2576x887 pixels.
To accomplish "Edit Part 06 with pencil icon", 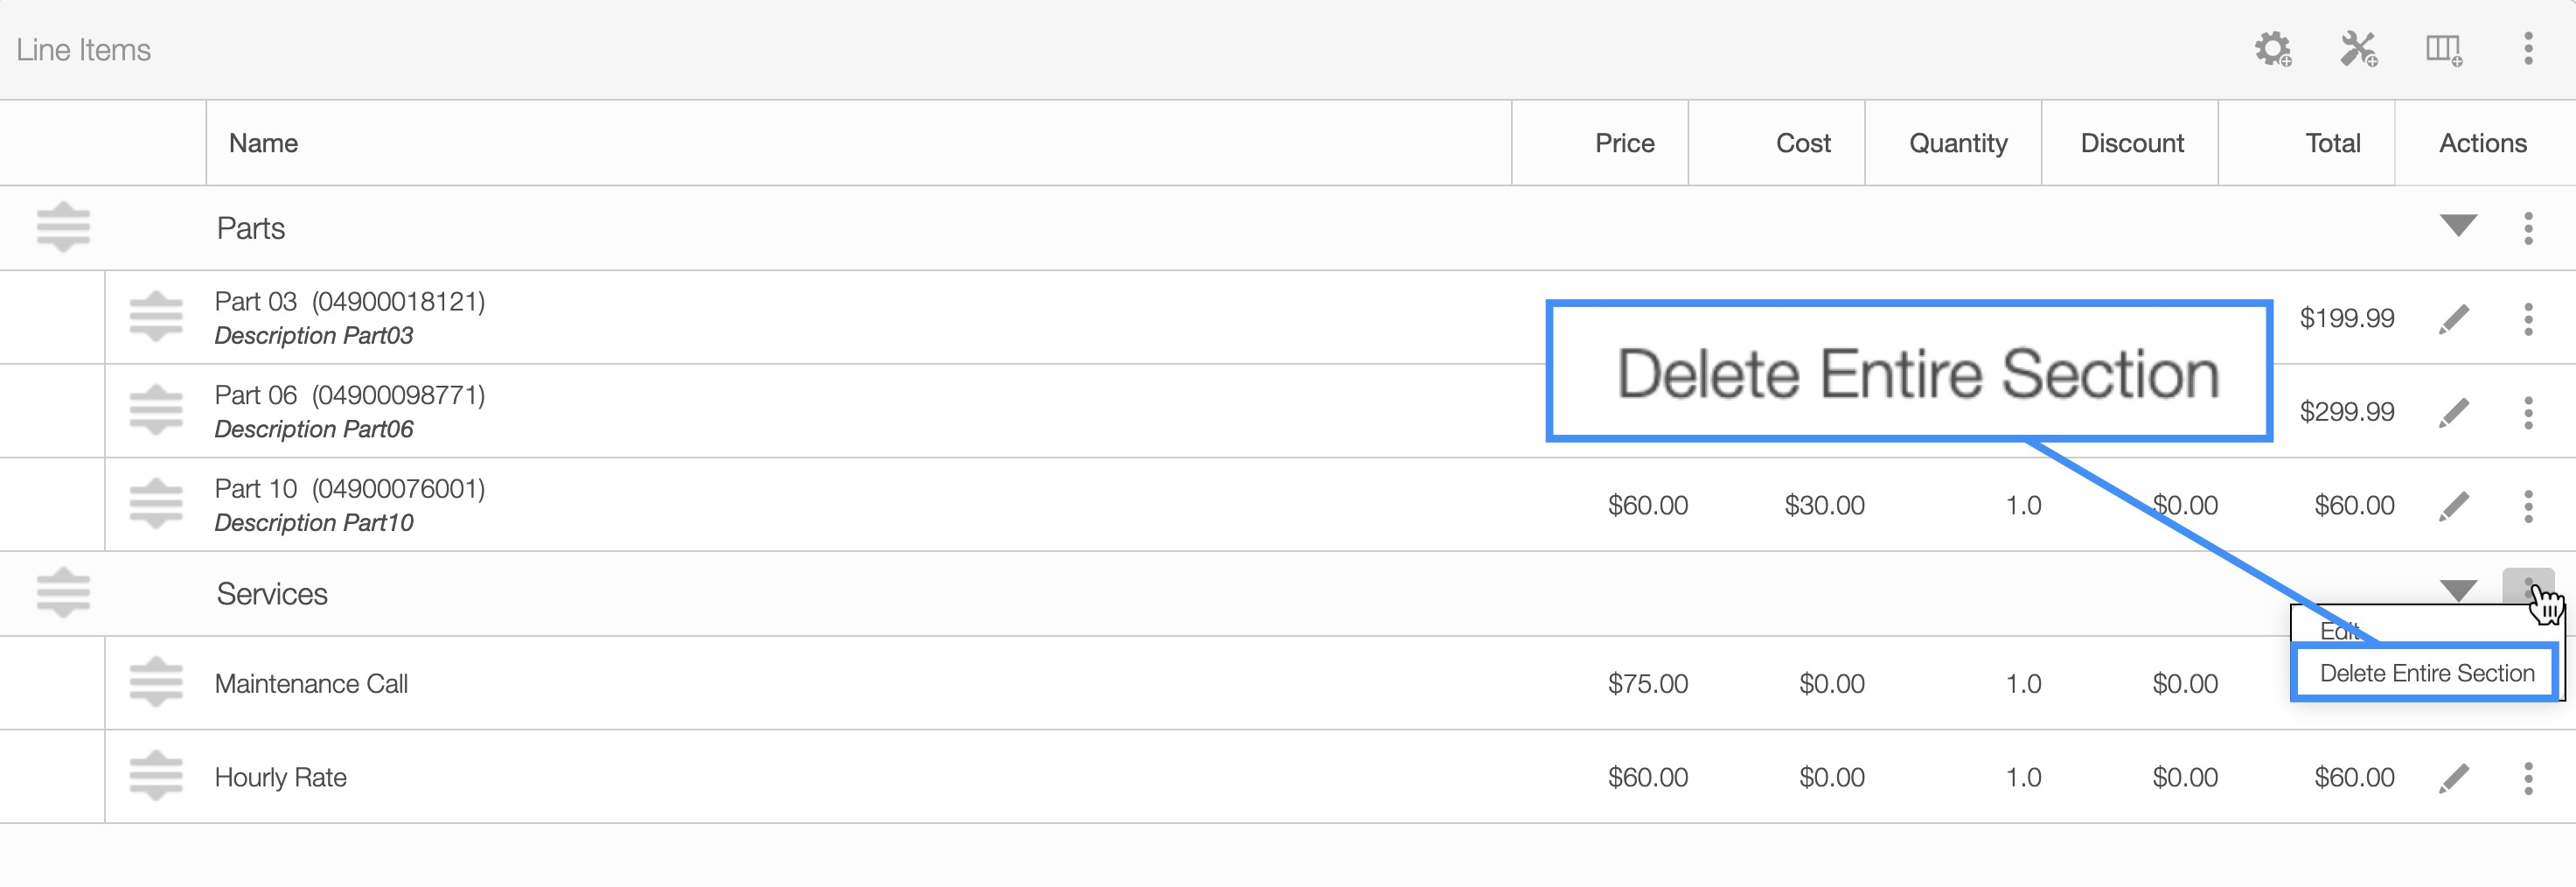I will (2454, 412).
